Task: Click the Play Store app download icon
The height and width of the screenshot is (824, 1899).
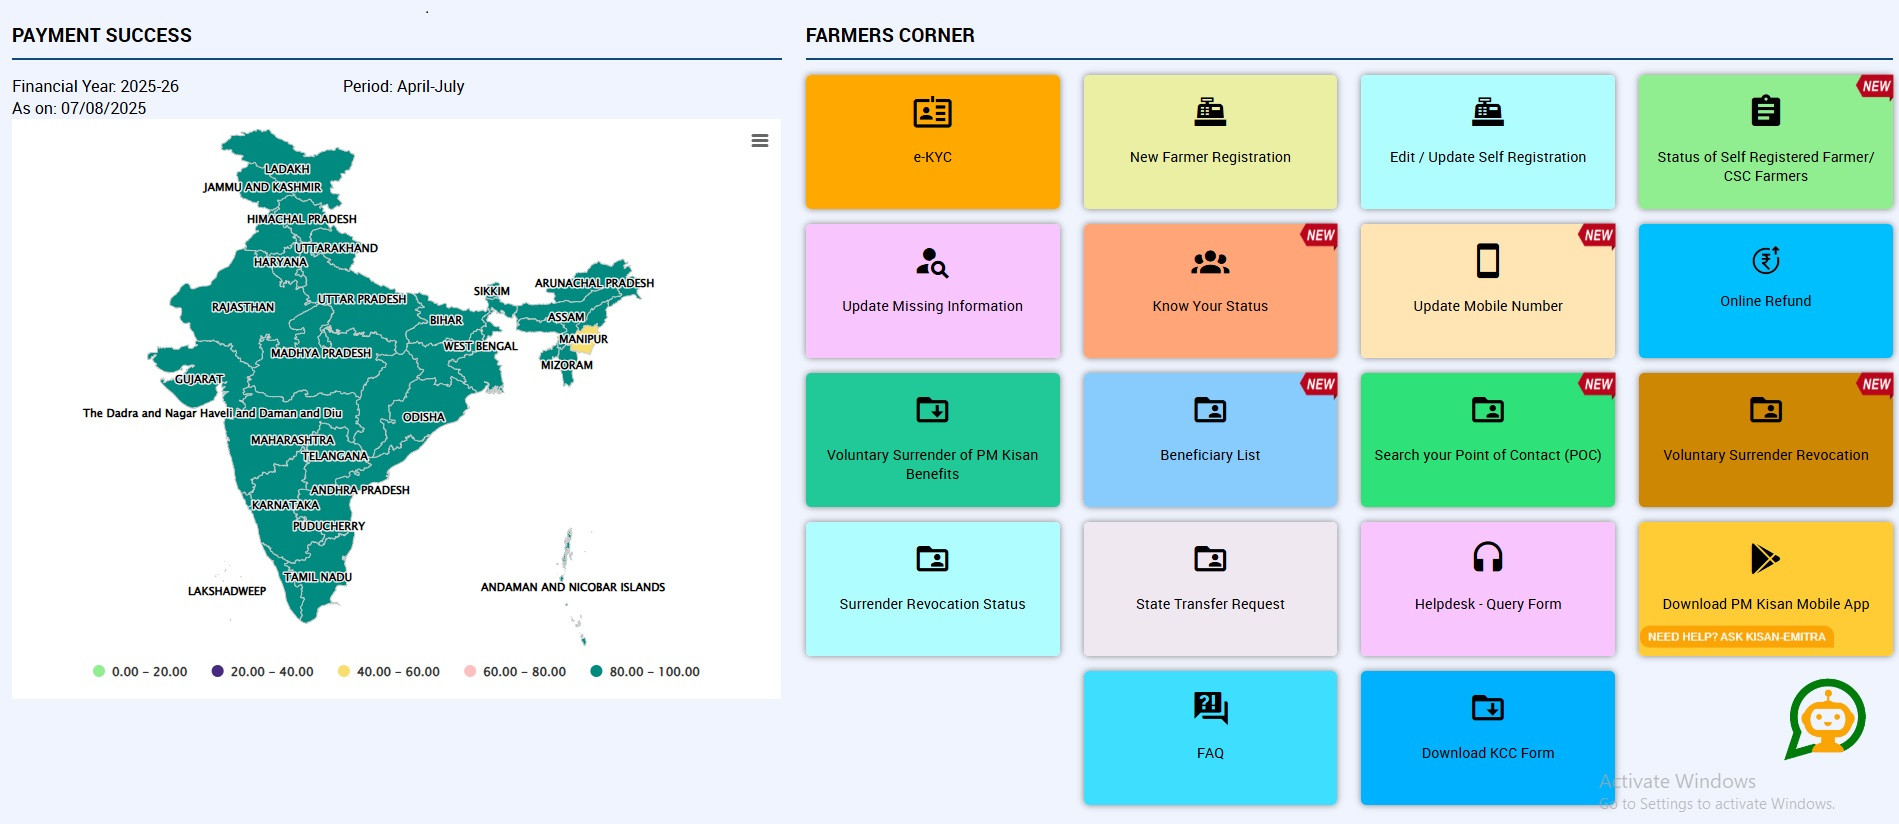Action: point(1765,558)
